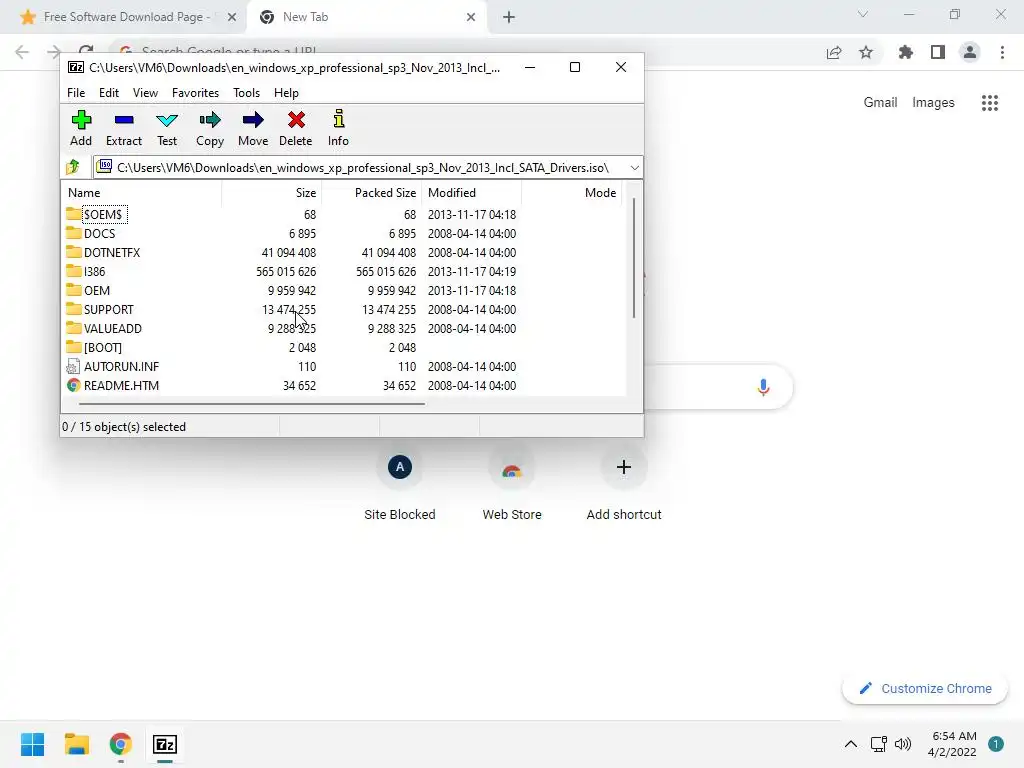Open the Favorites menu
Viewport: 1024px width, 768px height.
coord(195,93)
